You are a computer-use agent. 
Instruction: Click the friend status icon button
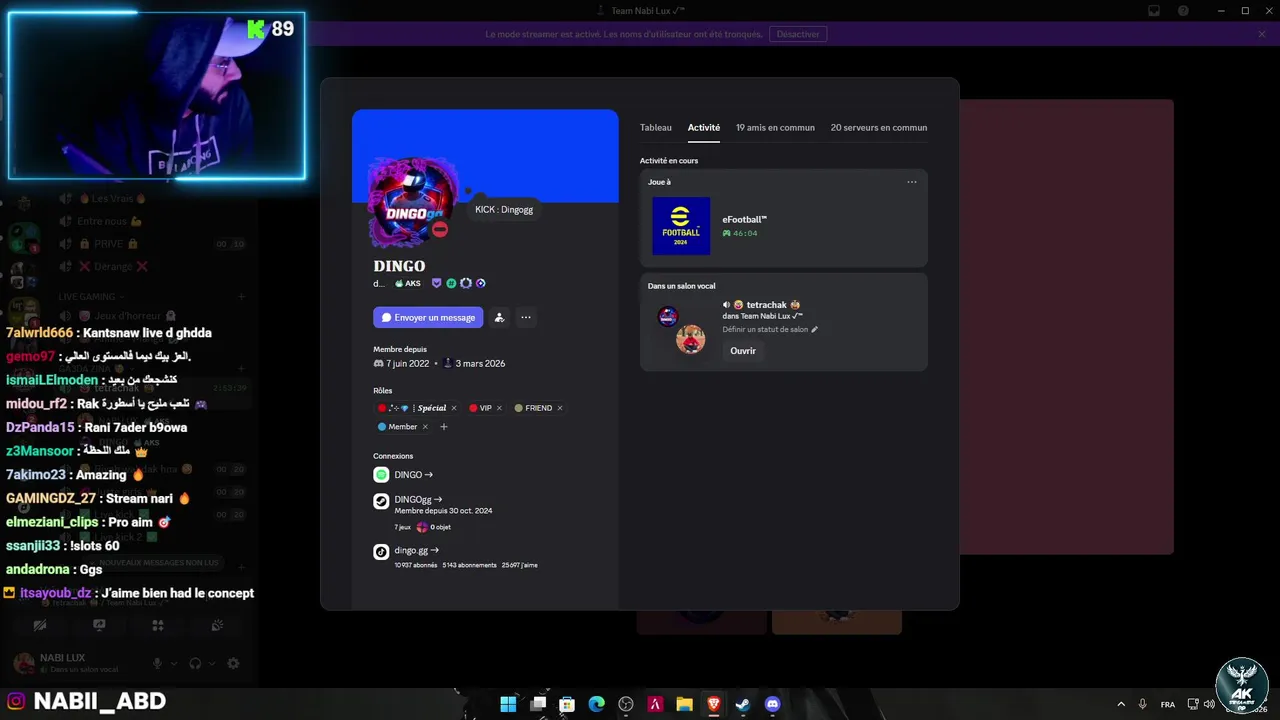[x=499, y=317]
